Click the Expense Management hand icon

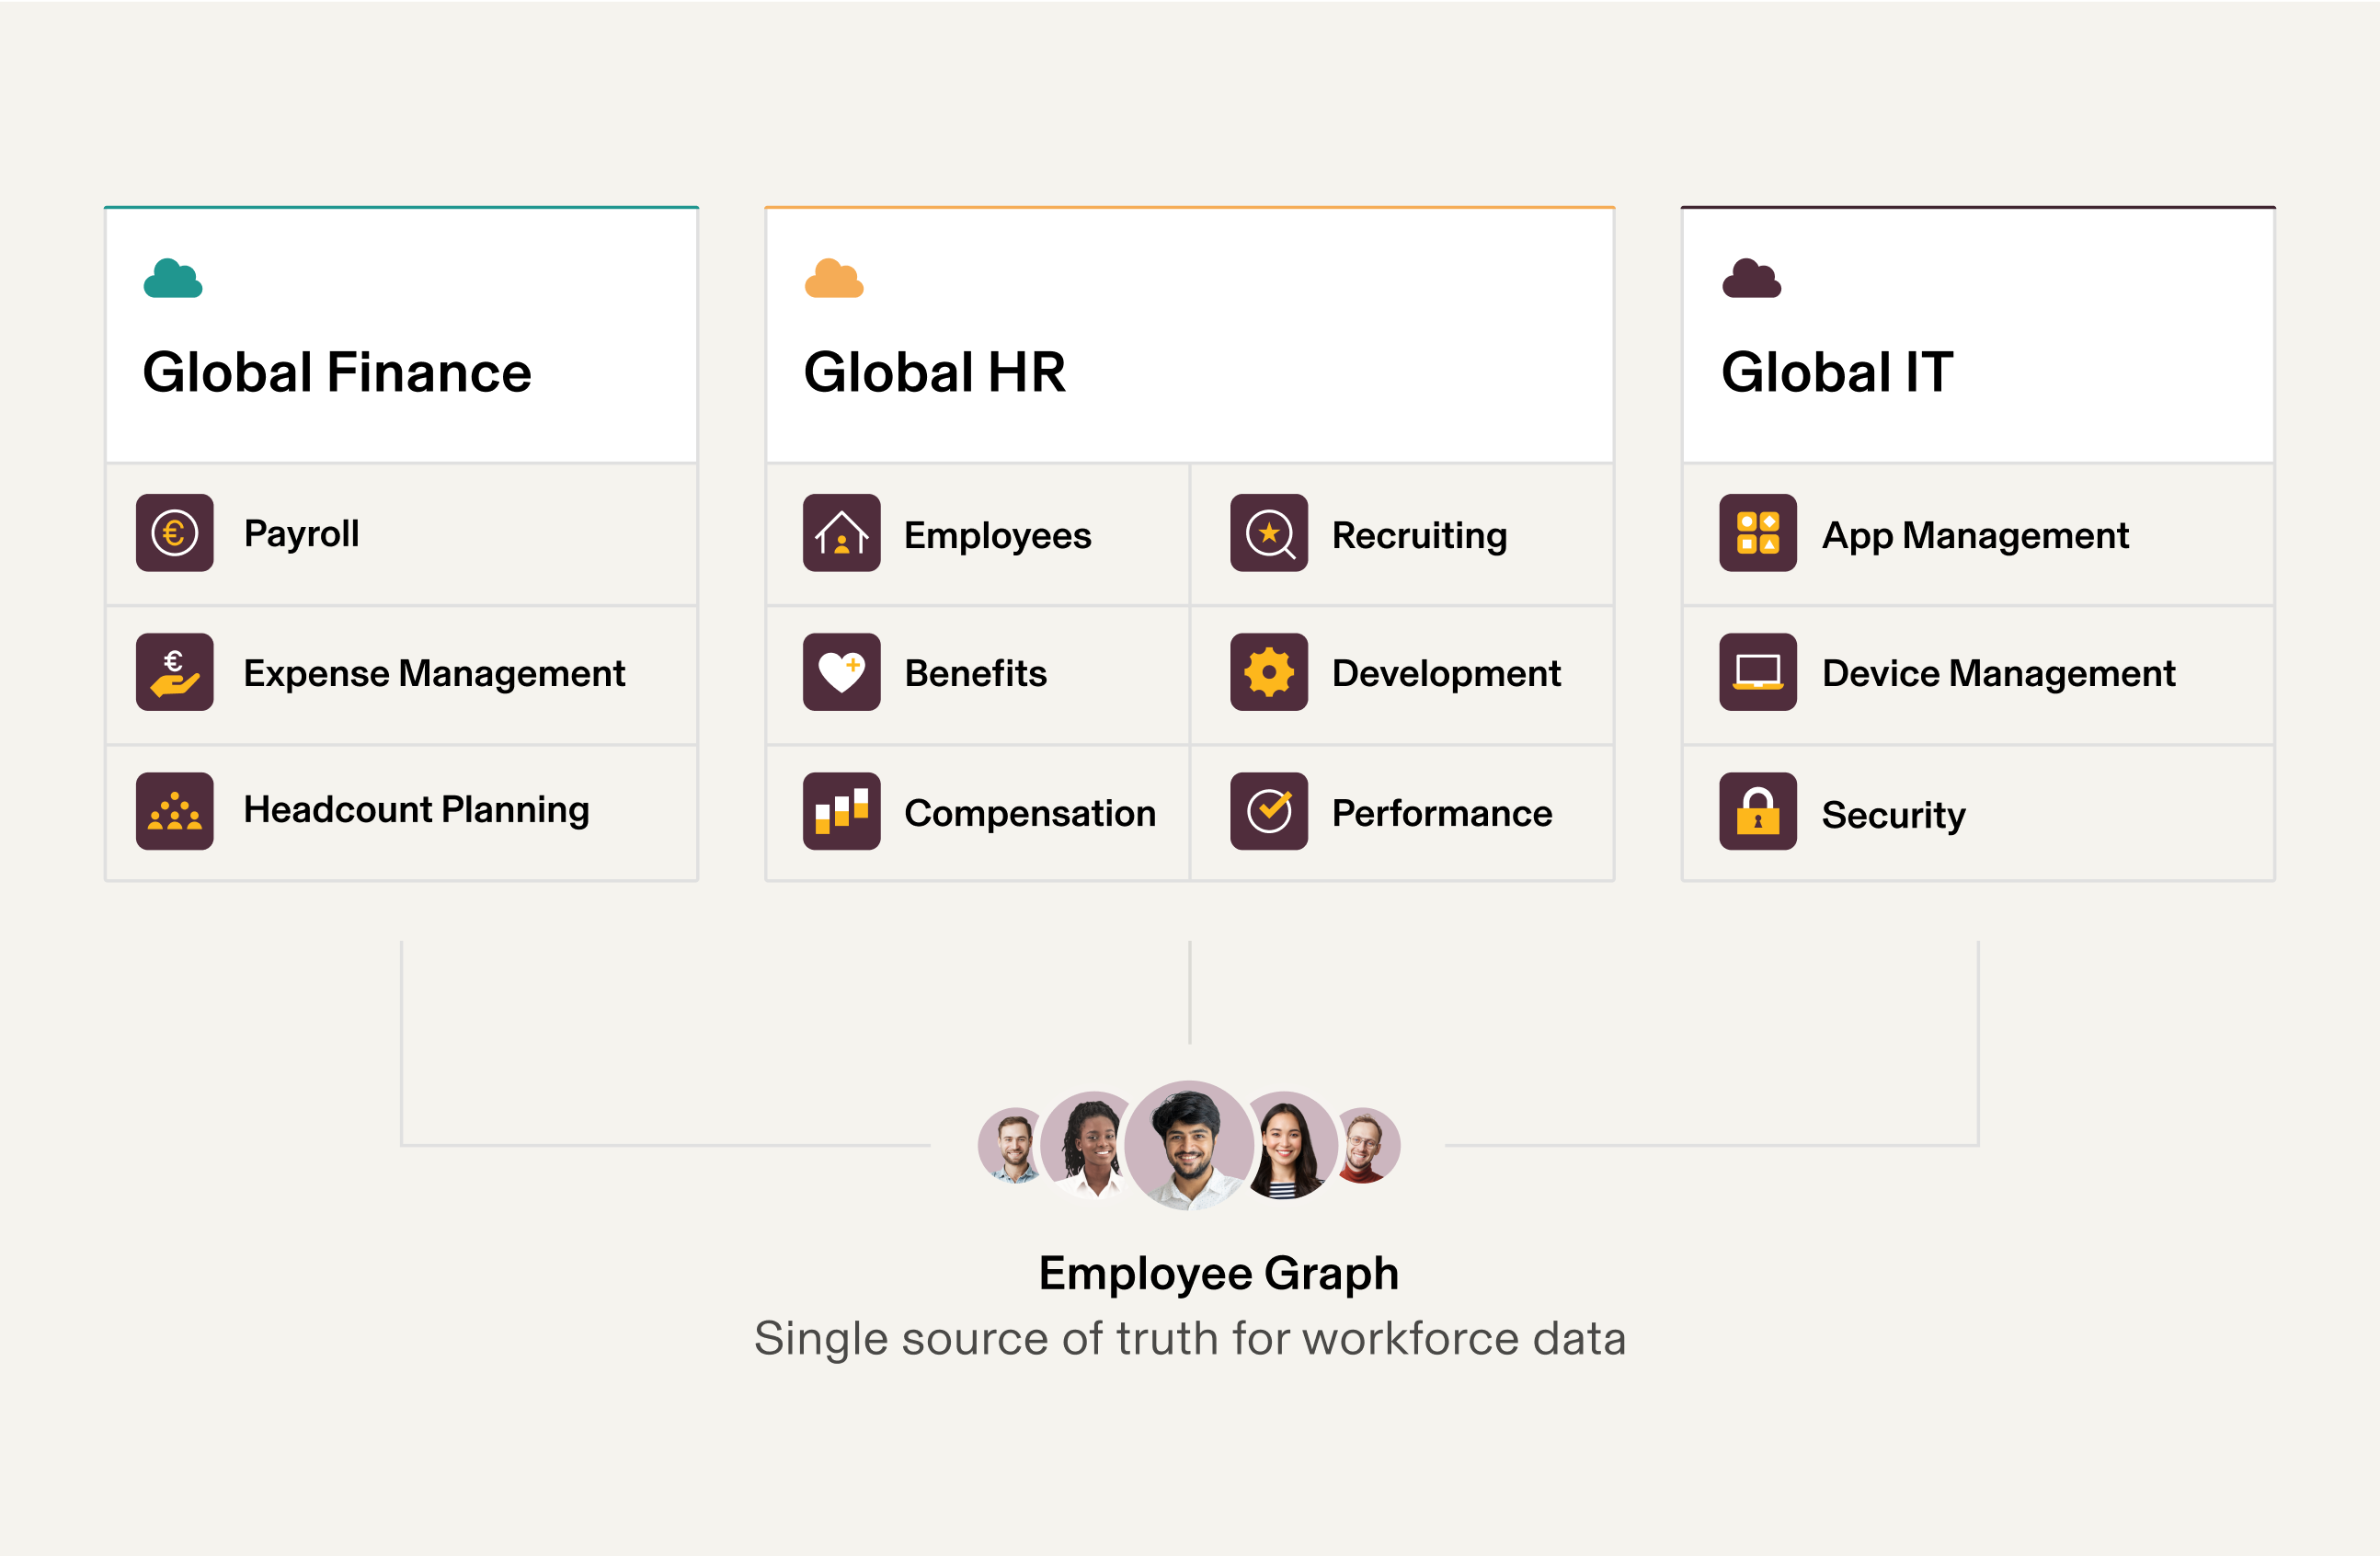[175, 672]
